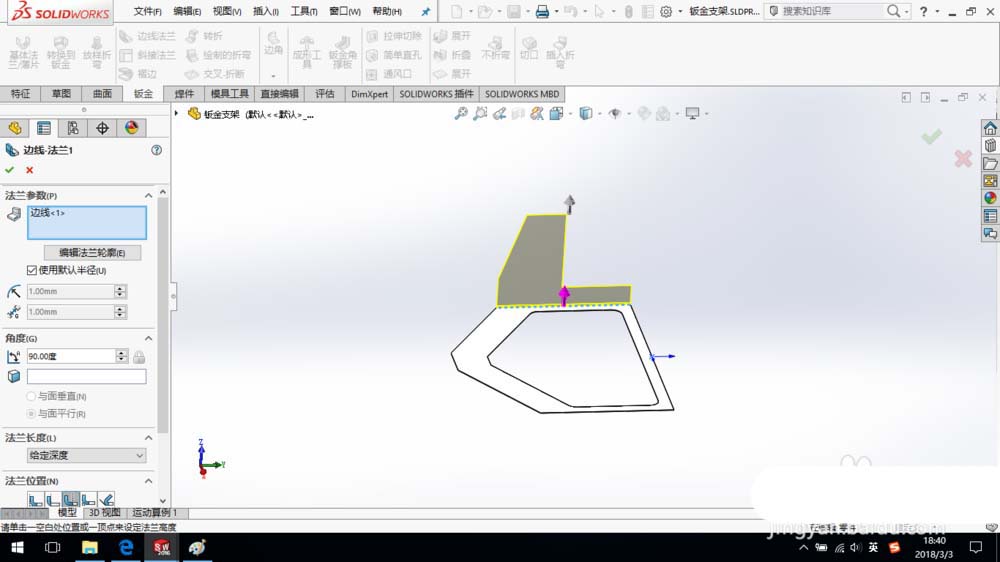Image resolution: width=1000 pixels, height=562 pixels.
Task: Collapse the flange parameters section
Action: pyautogui.click(x=148, y=195)
